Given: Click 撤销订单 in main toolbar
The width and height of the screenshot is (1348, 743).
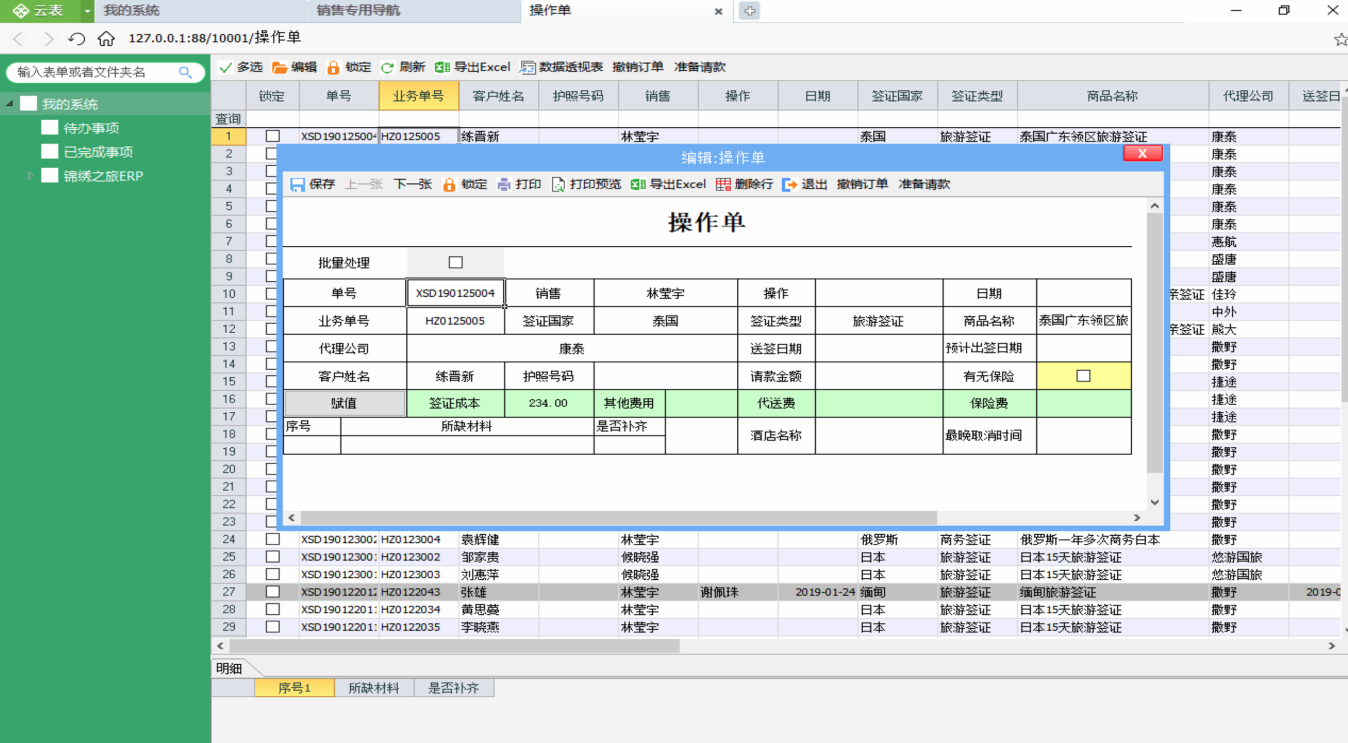Looking at the screenshot, I should (638, 67).
